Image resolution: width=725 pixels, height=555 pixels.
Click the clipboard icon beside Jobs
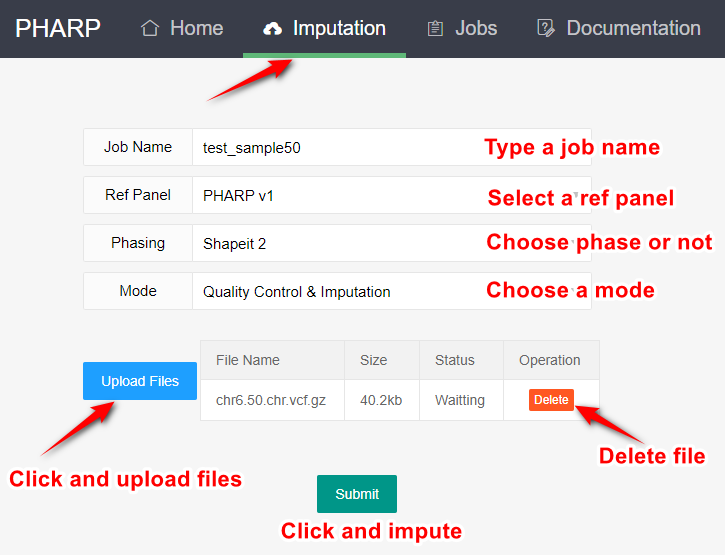[x=435, y=28]
